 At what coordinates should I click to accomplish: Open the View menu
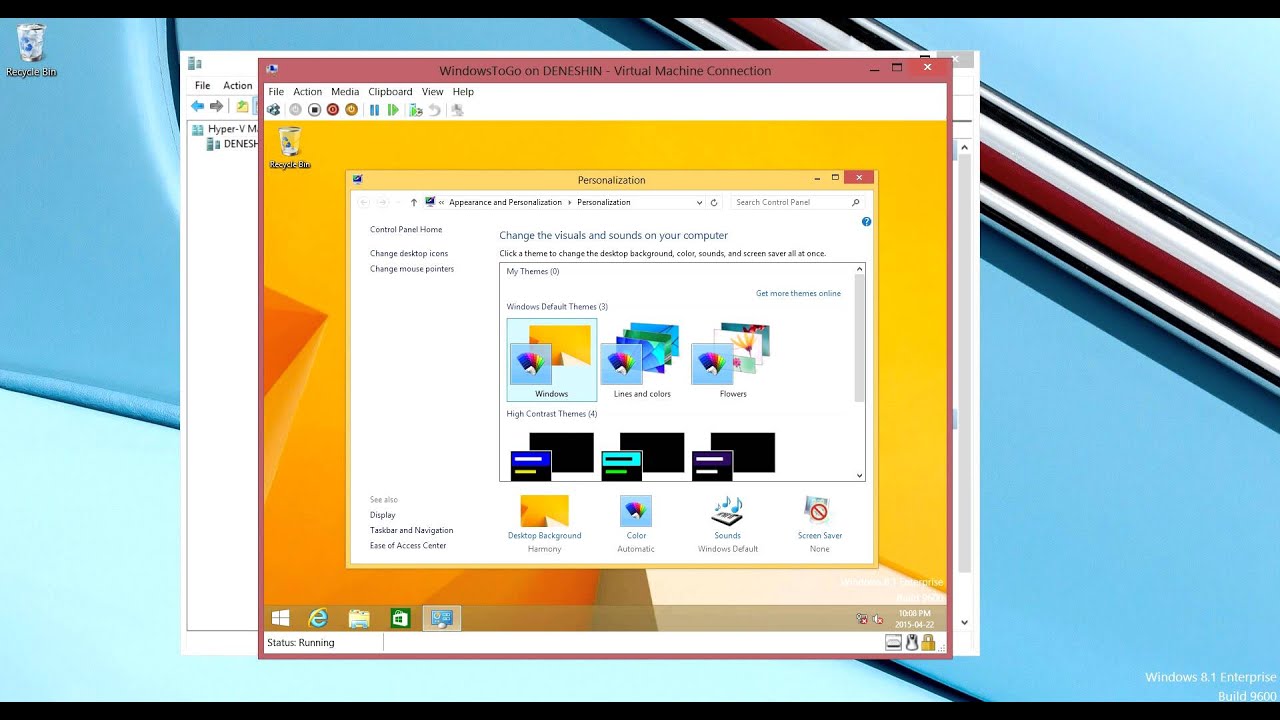coord(432,91)
